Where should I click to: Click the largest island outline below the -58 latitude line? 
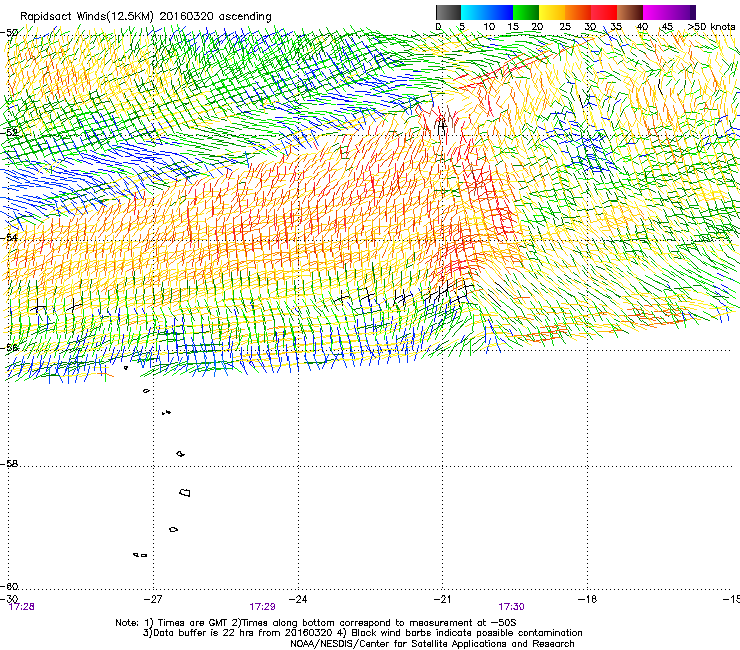pyautogui.click(x=185, y=492)
